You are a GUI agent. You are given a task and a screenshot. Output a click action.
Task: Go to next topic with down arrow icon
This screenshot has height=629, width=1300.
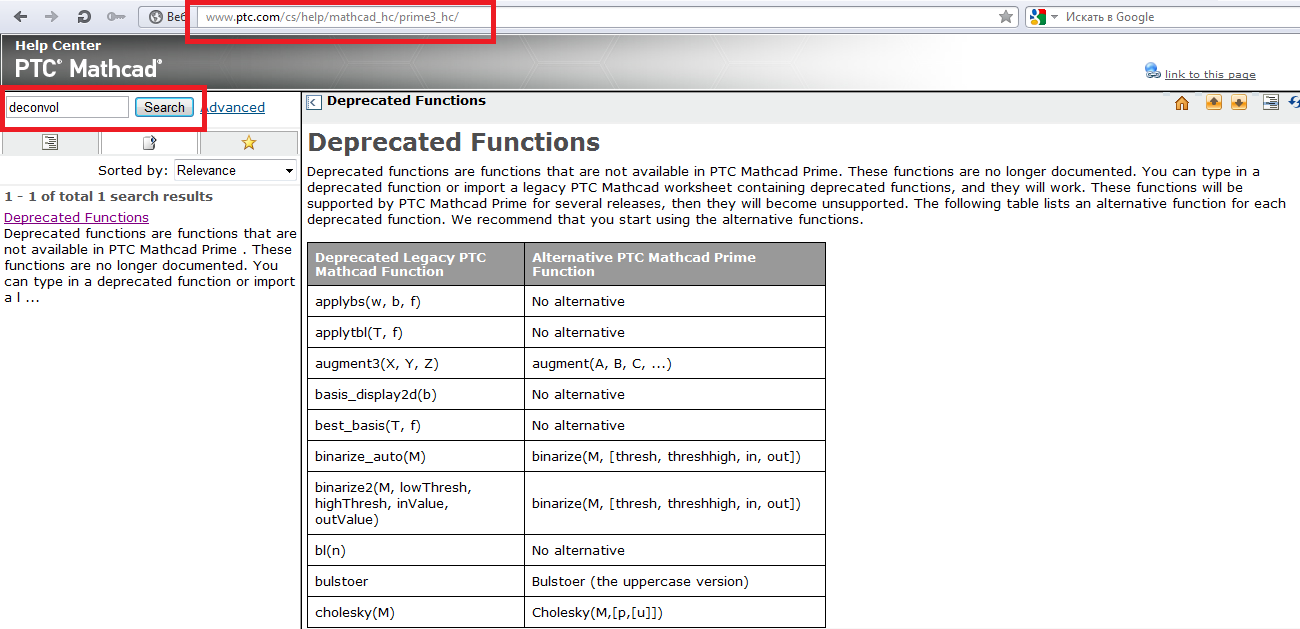[x=1239, y=102]
